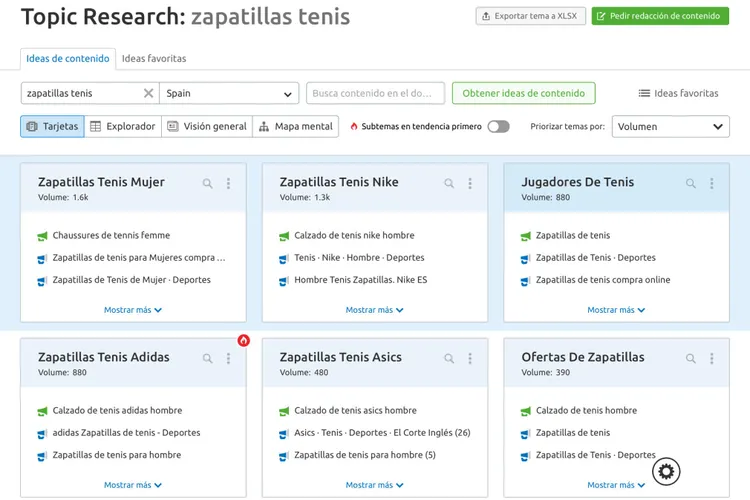Expand Mostrar más on Zapatillas Tenis Adidas card

(133, 485)
